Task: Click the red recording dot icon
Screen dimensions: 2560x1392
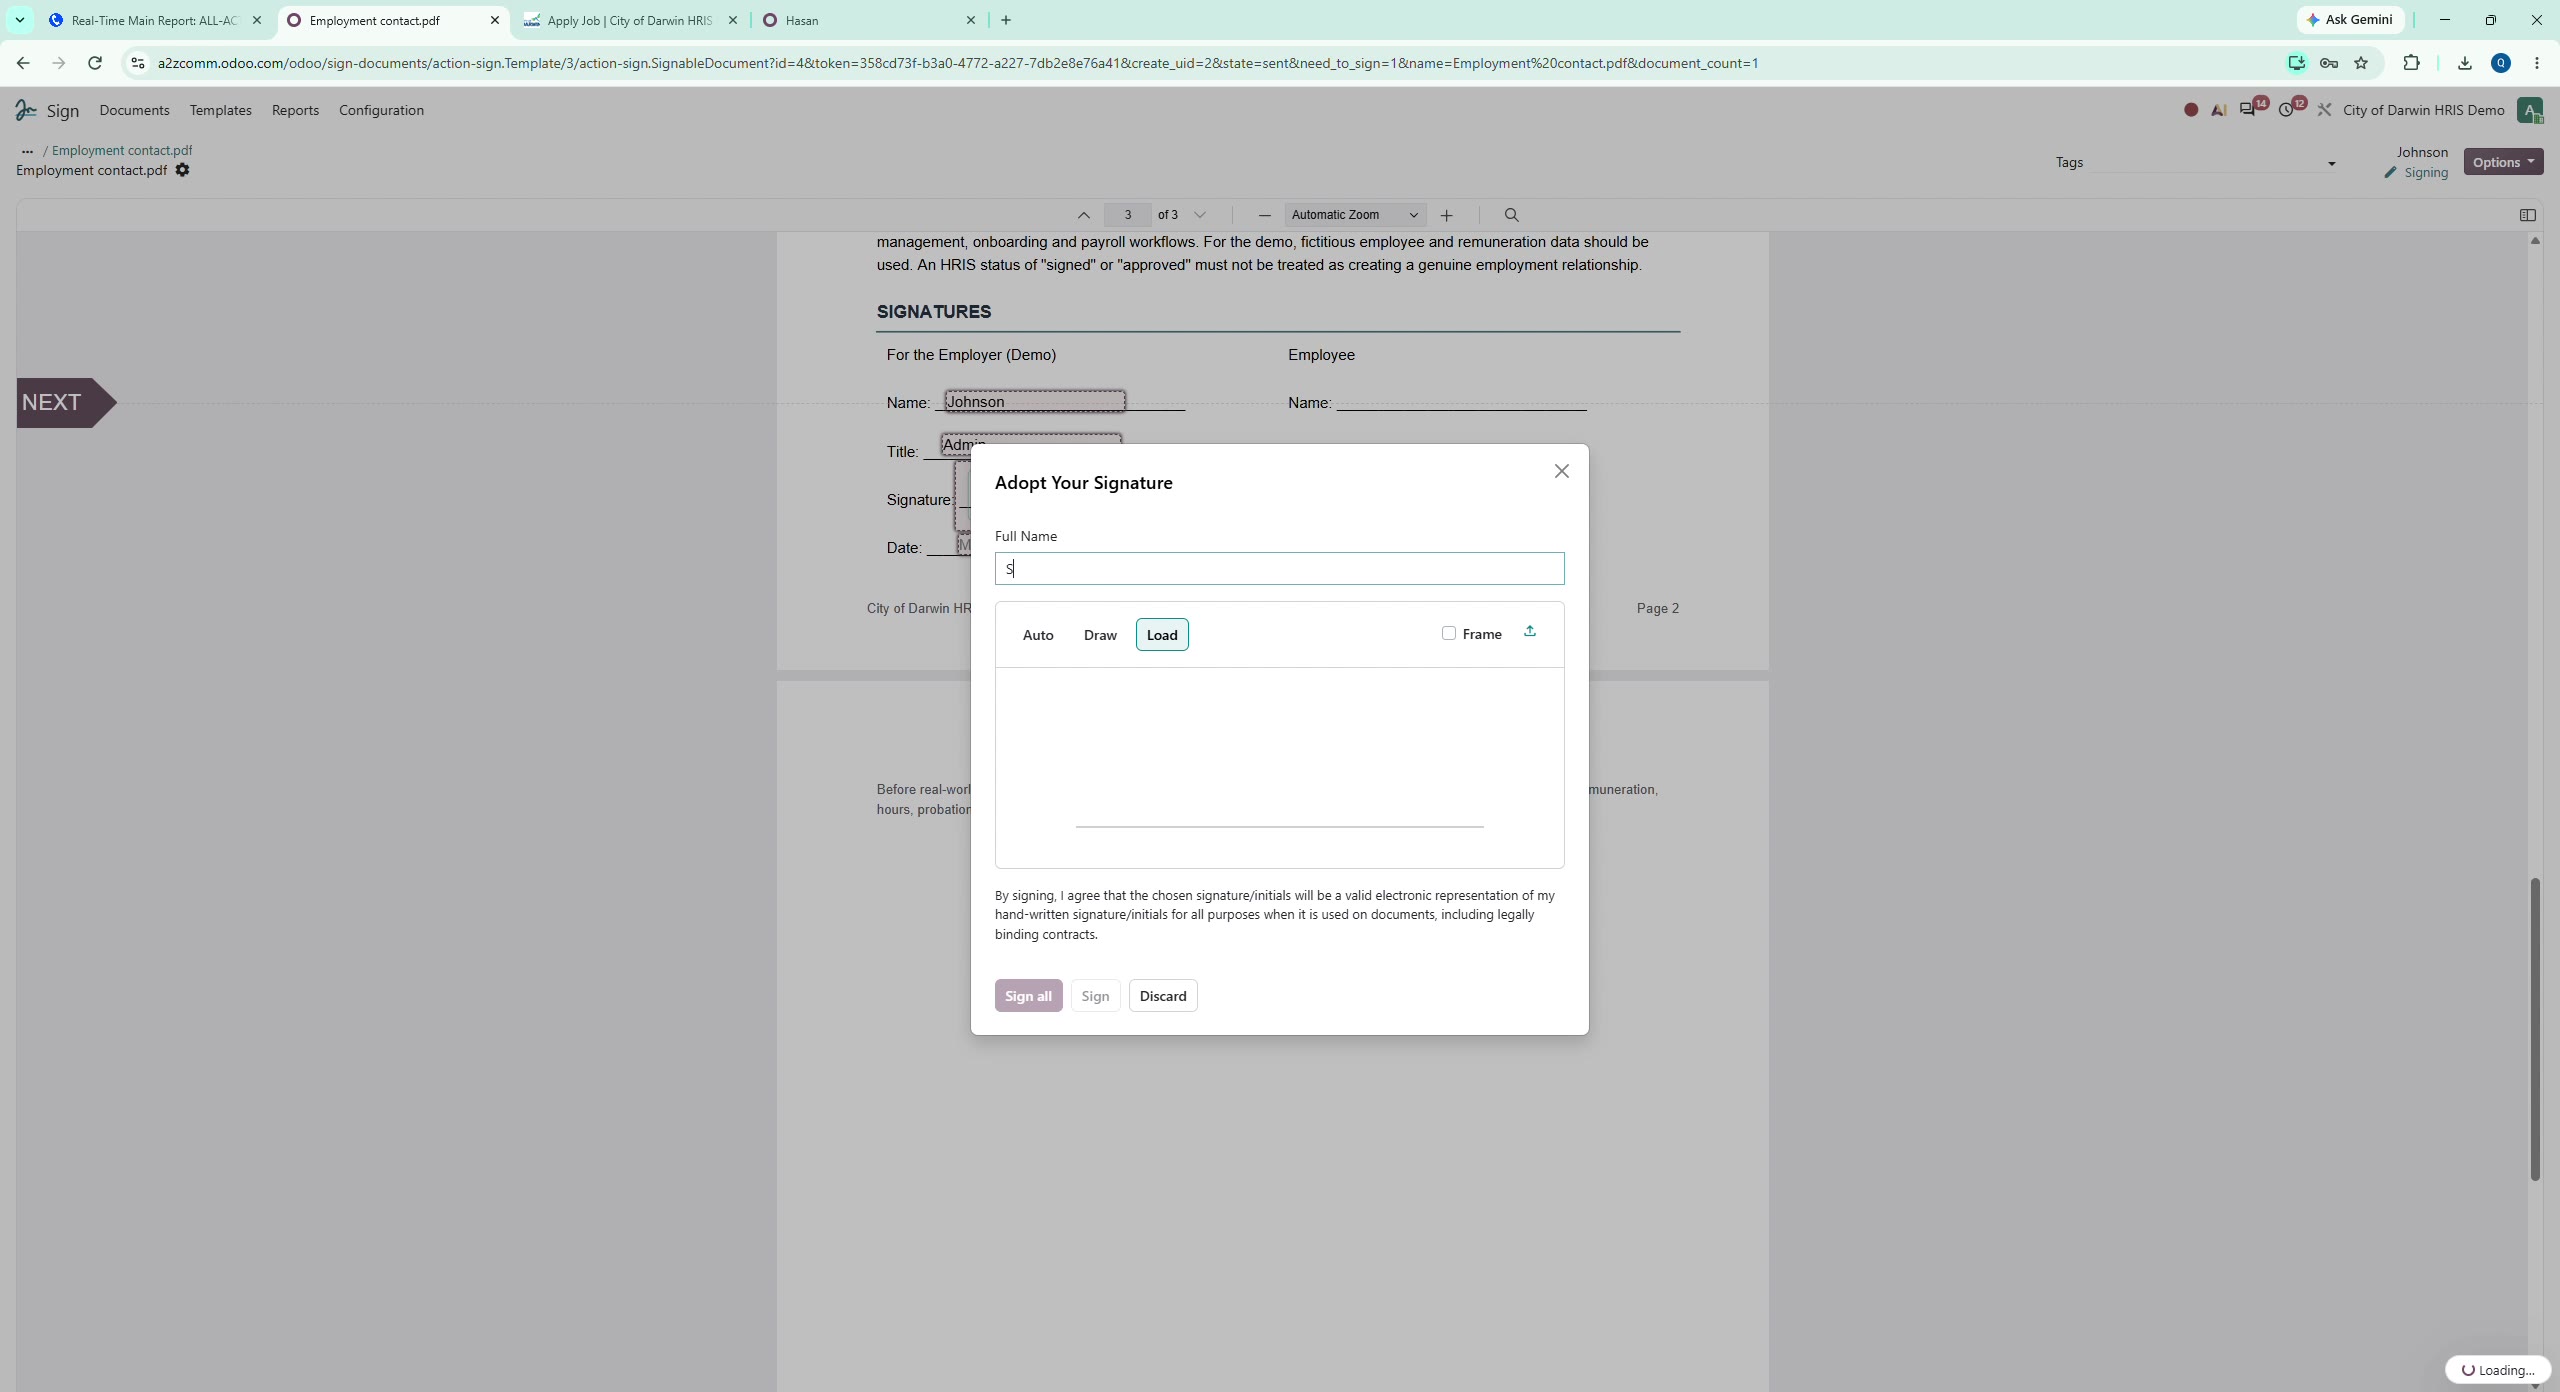Action: 2191,110
